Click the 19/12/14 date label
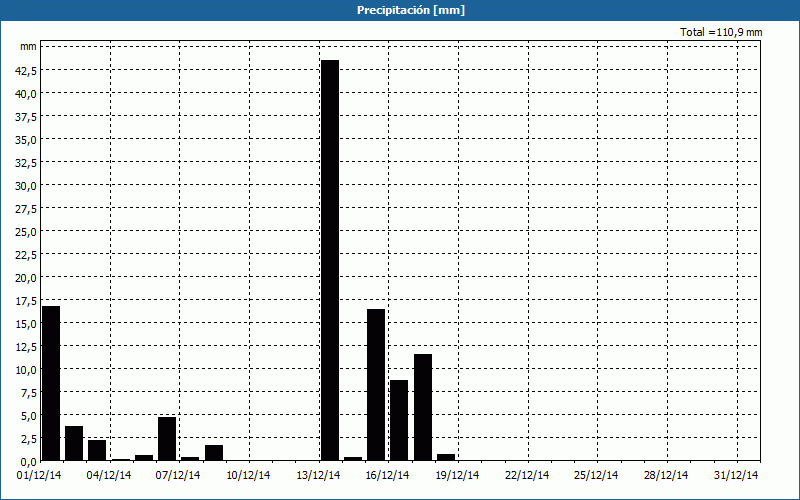The height and width of the screenshot is (500, 800). (457, 475)
